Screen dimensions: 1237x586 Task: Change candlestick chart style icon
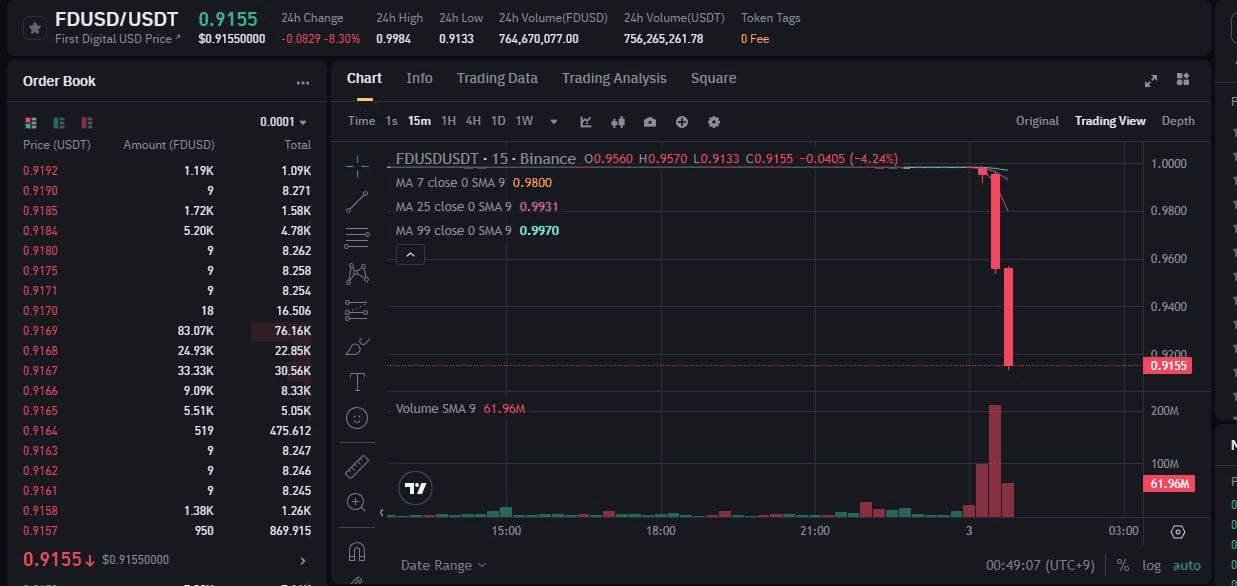618,122
